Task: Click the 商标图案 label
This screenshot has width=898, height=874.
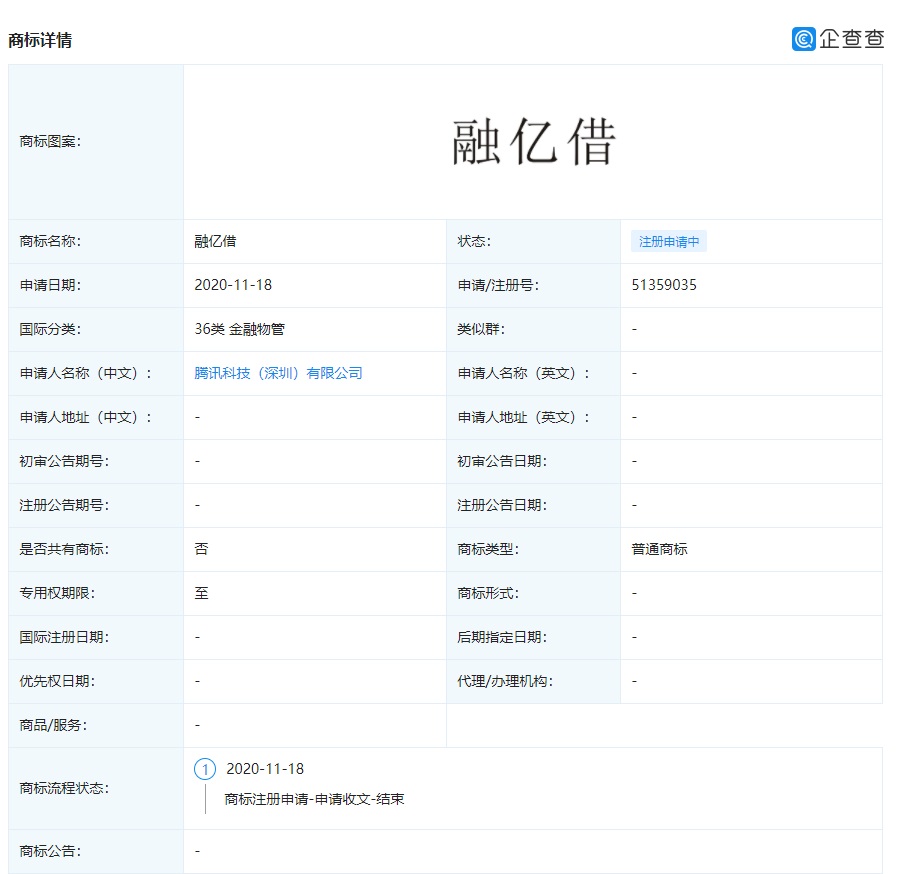Action: click(x=50, y=141)
